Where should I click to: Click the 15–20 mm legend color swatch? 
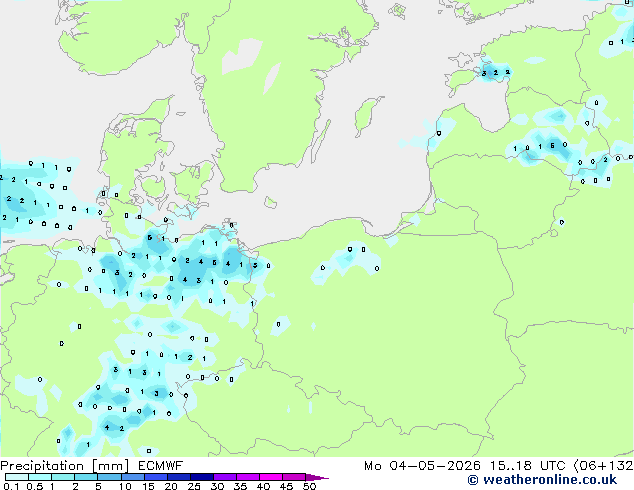[x=155, y=477]
